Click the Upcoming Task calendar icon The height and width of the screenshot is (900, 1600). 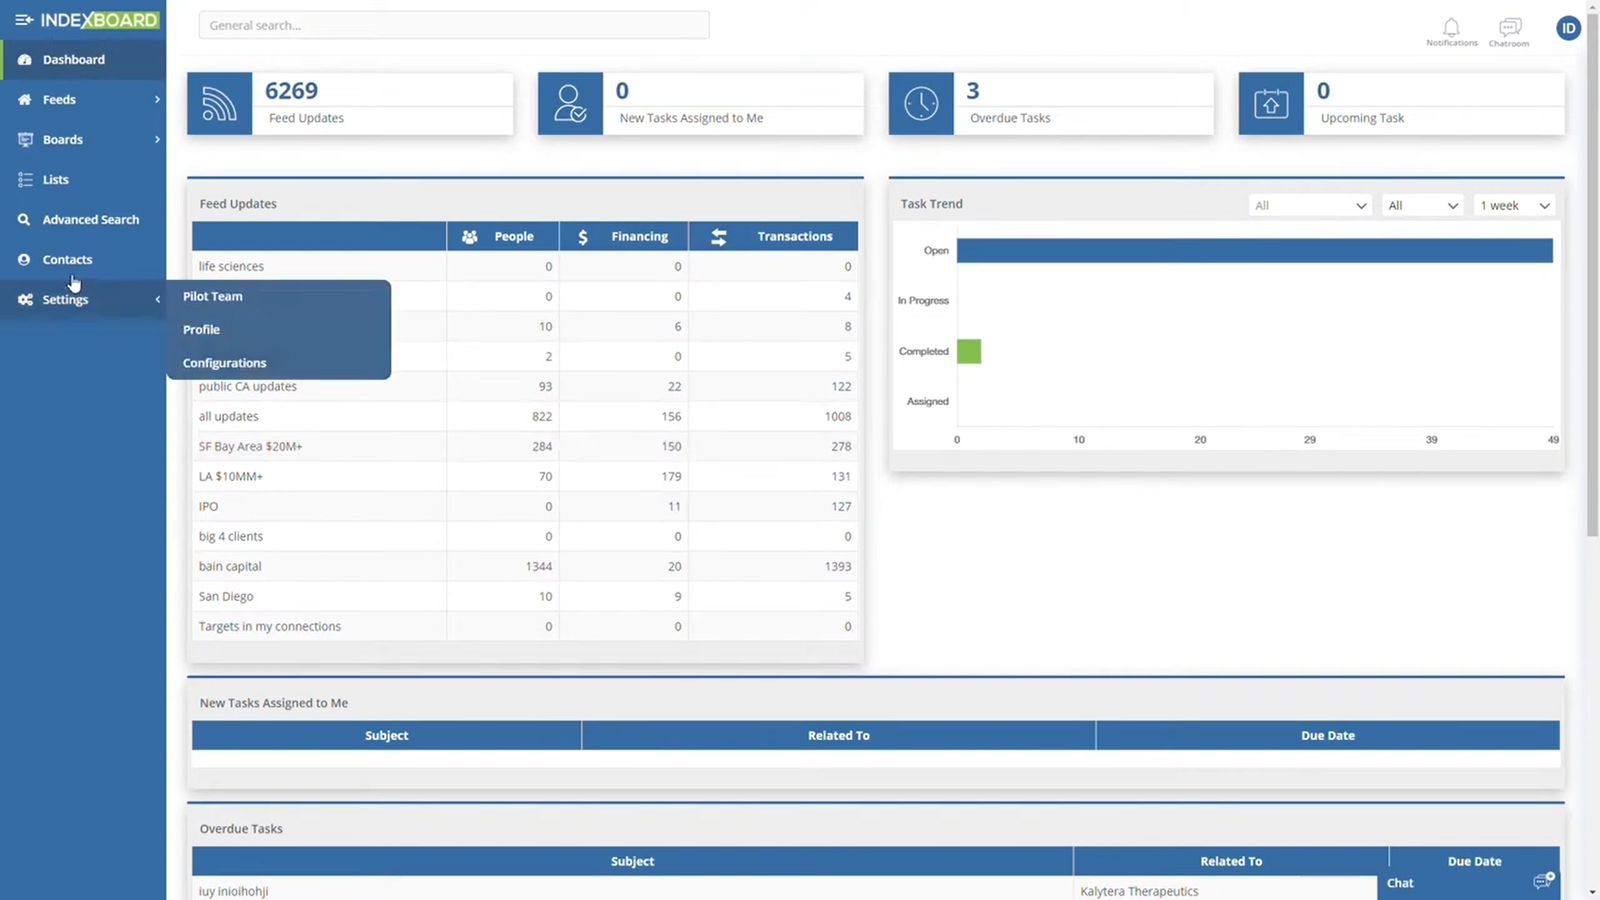pyautogui.click(x=1271, y=104)
